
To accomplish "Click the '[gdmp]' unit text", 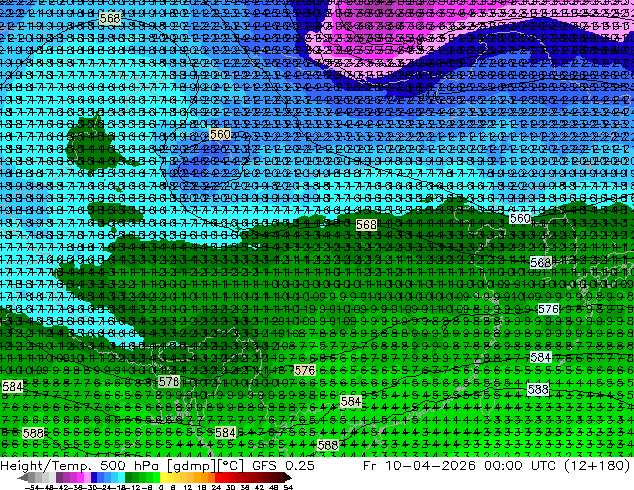I will (x=191, y=466).
